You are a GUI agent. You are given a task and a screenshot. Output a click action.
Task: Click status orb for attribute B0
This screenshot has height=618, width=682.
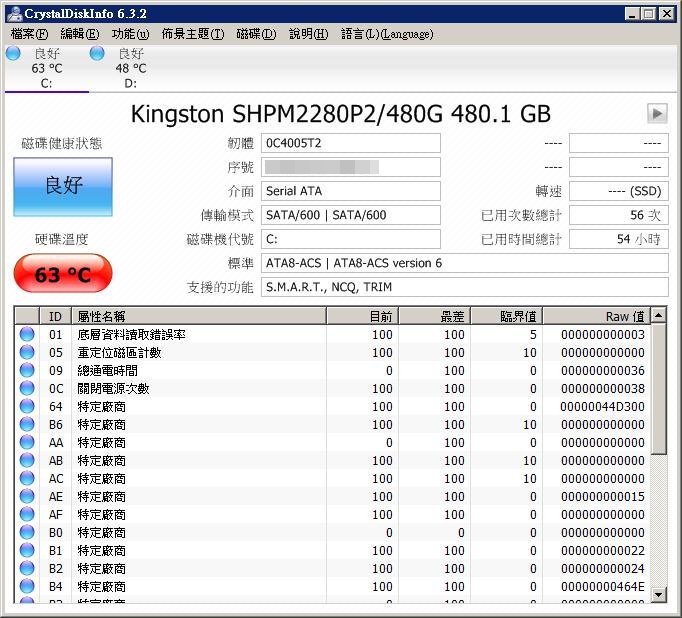tap(27, 532)
